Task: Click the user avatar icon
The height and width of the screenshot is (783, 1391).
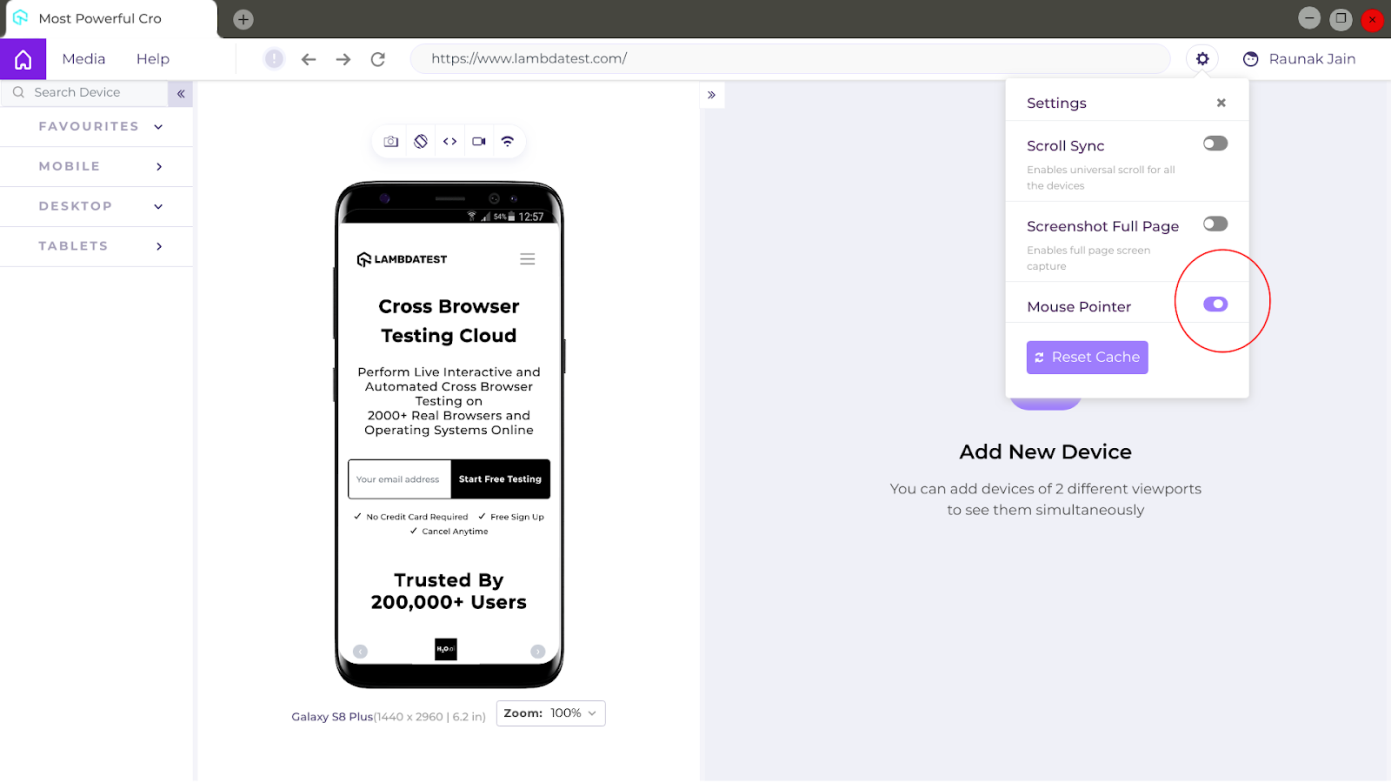Action: pyautogui.click(x=1250, y=59)
